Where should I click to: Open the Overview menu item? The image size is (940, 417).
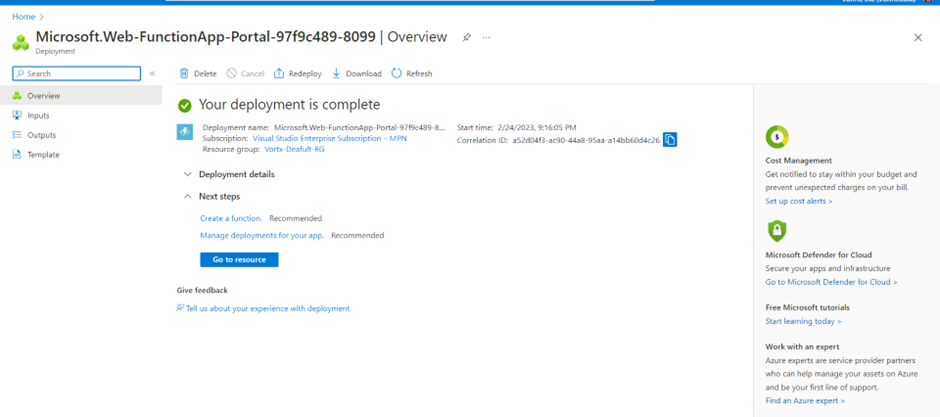click(81, 96)
